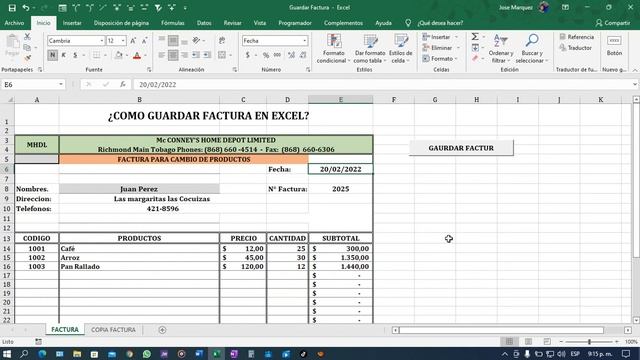Click the Compartir button
The height and width of the screenshot is (360, 640).
point(613,23)
